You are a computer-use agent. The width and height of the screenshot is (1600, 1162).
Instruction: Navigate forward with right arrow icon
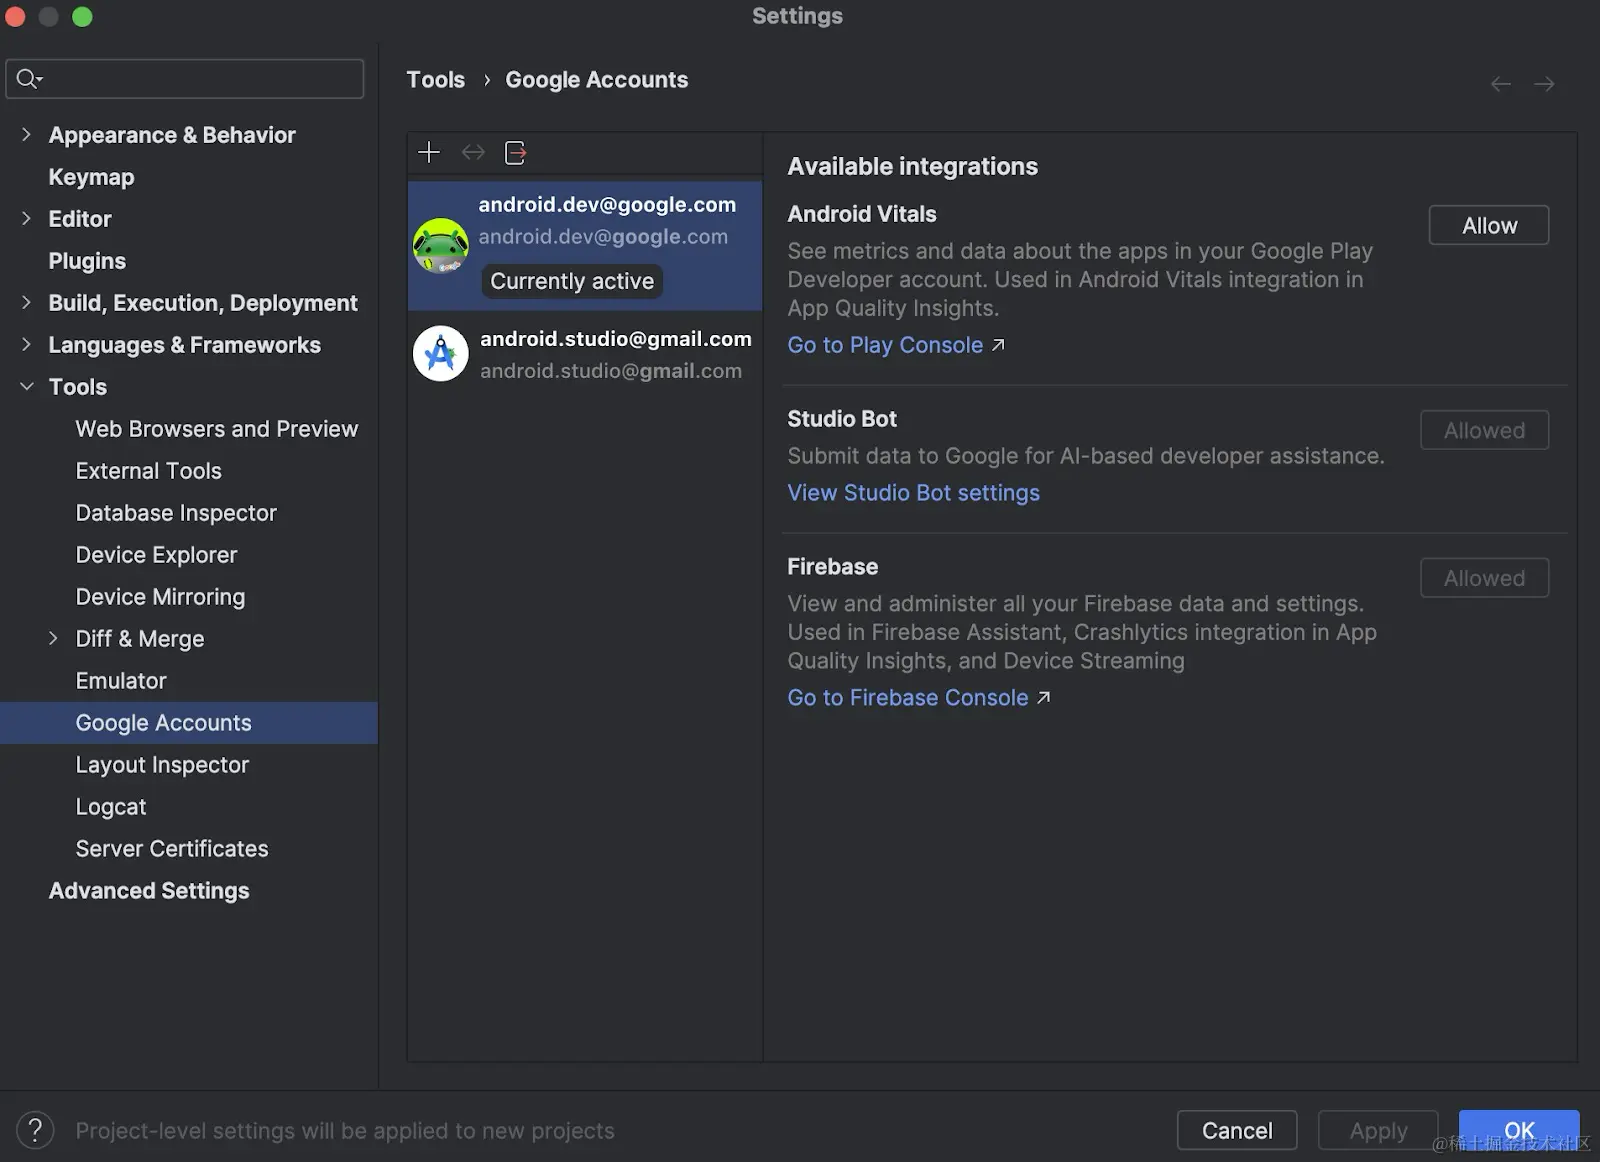(x=1544, y=84)
